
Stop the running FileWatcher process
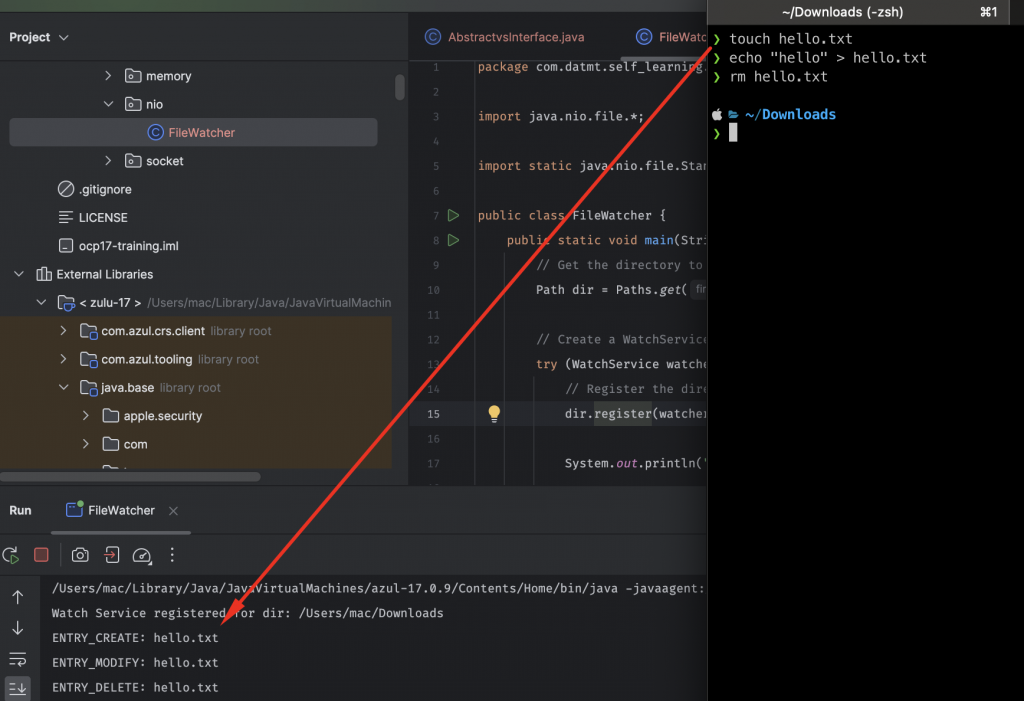(41, 555)
